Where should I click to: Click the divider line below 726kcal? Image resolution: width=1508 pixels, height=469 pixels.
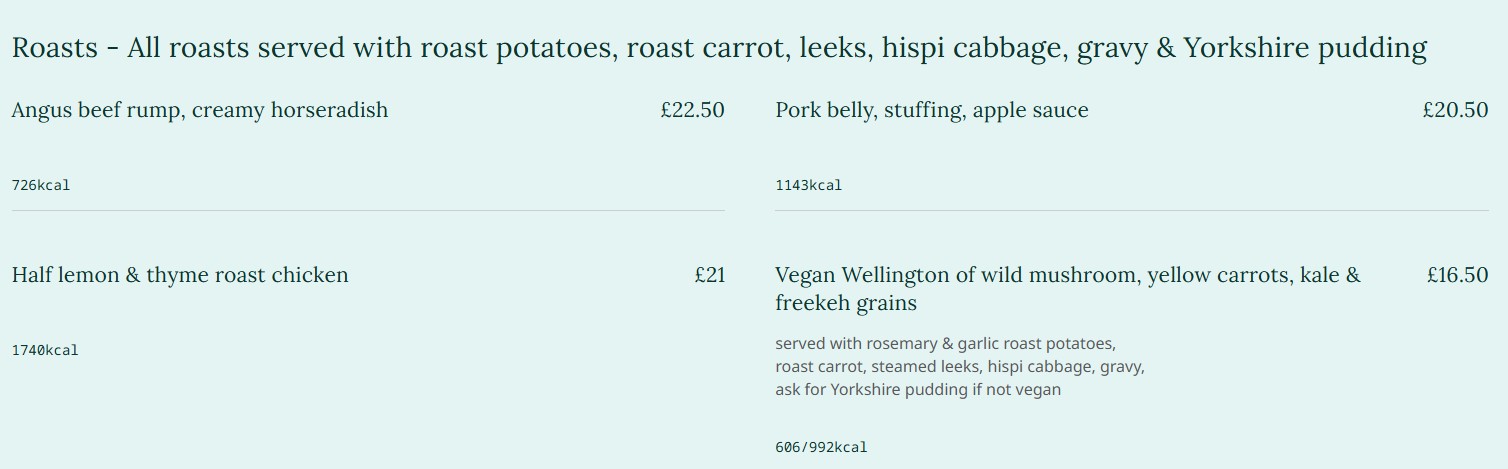pyautogui.click(x=368, y=211)
